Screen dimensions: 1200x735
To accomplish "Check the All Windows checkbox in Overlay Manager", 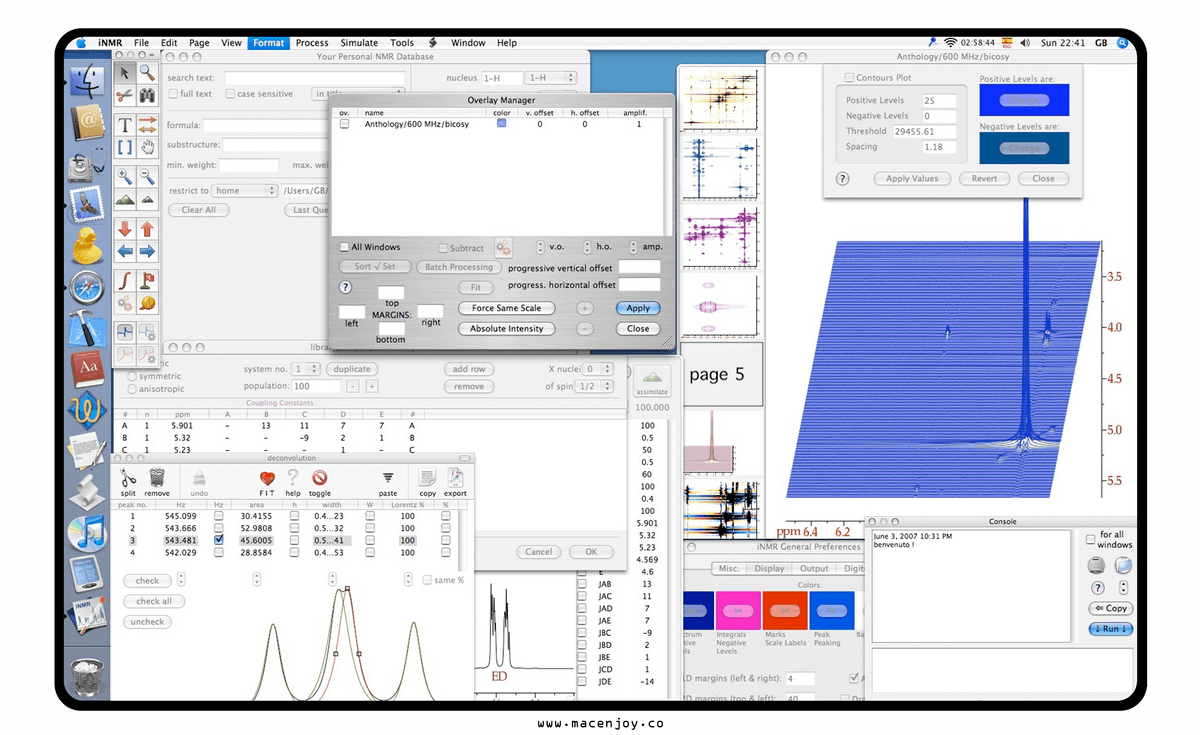I will [x=344, y=247].
